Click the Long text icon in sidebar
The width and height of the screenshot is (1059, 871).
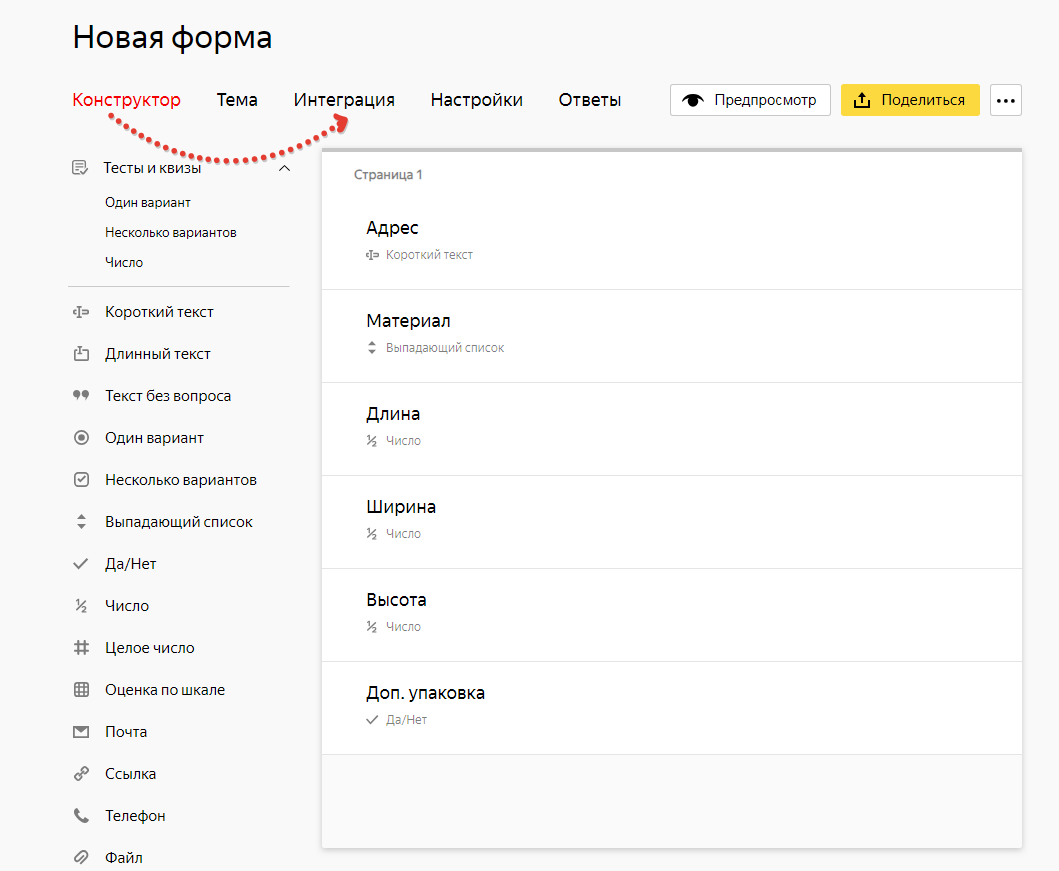81,354
